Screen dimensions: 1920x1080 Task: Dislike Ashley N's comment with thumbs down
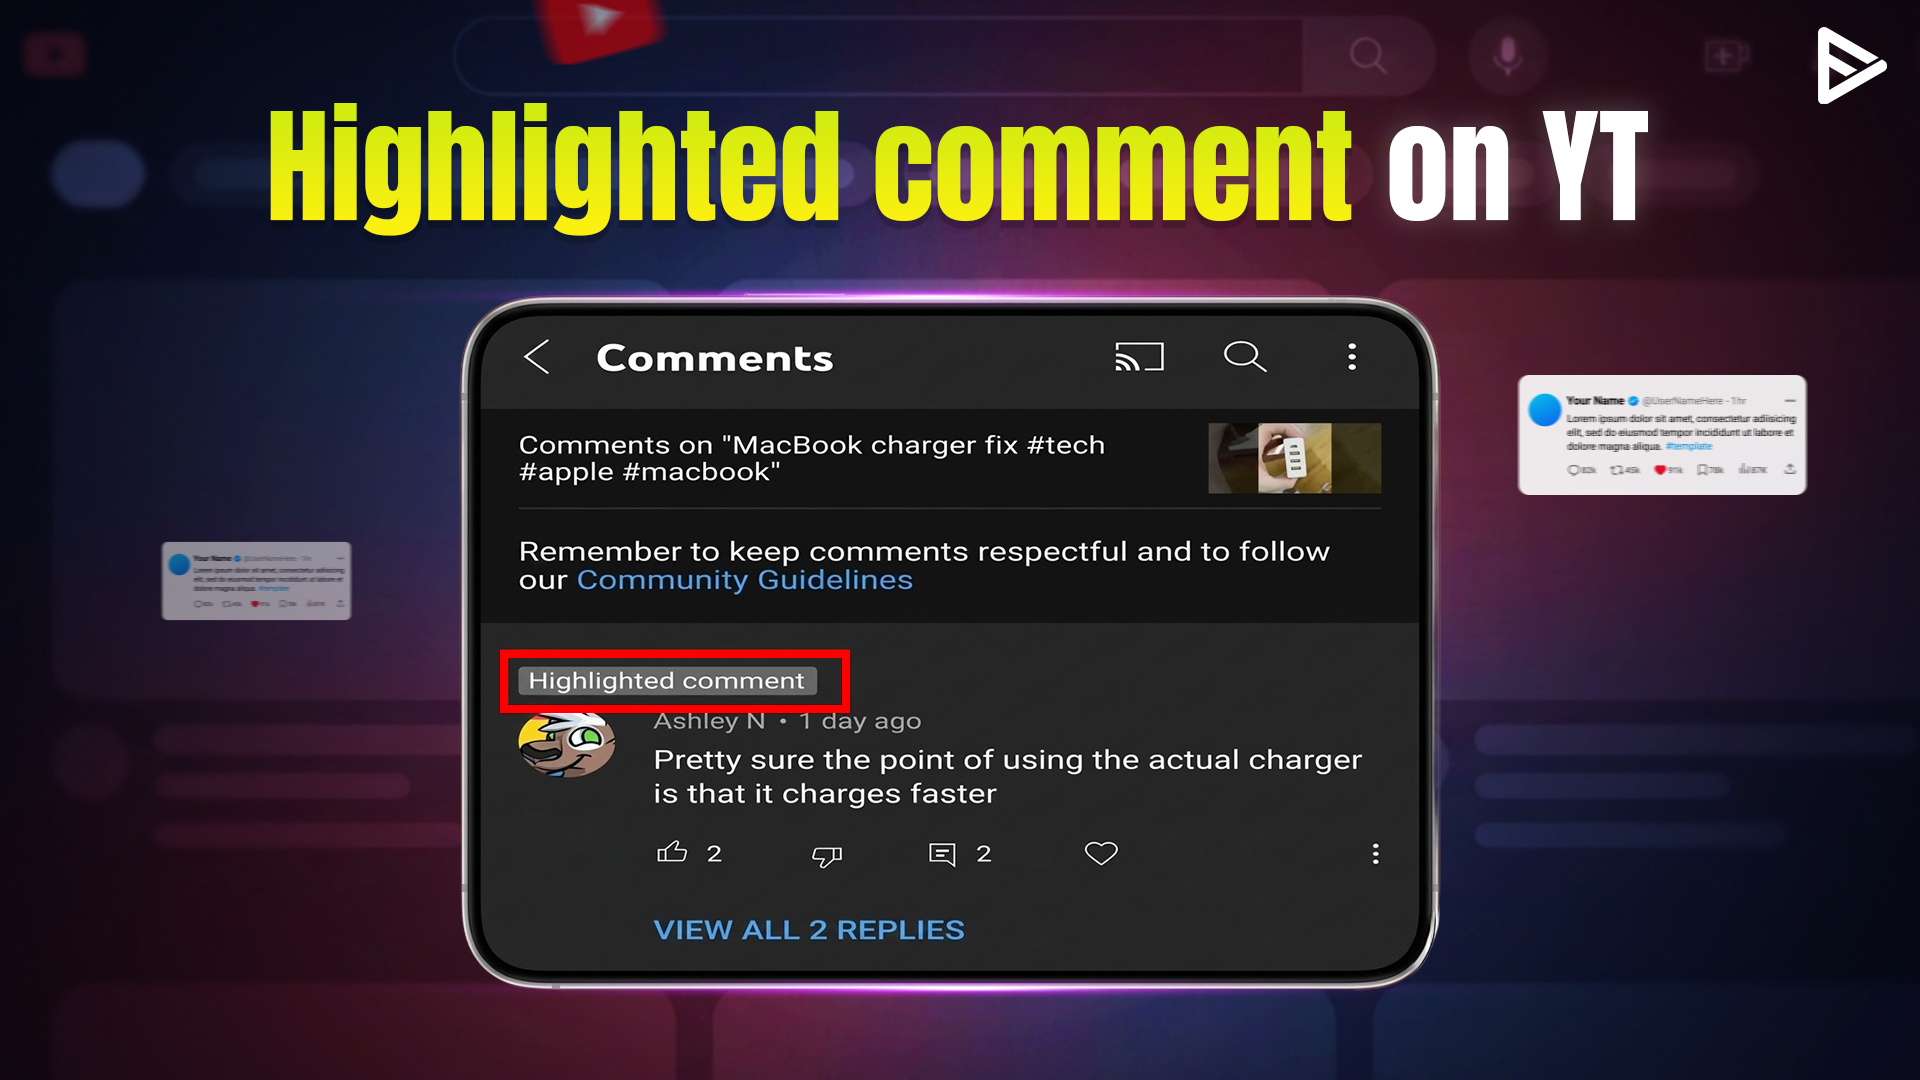(827, 855)
